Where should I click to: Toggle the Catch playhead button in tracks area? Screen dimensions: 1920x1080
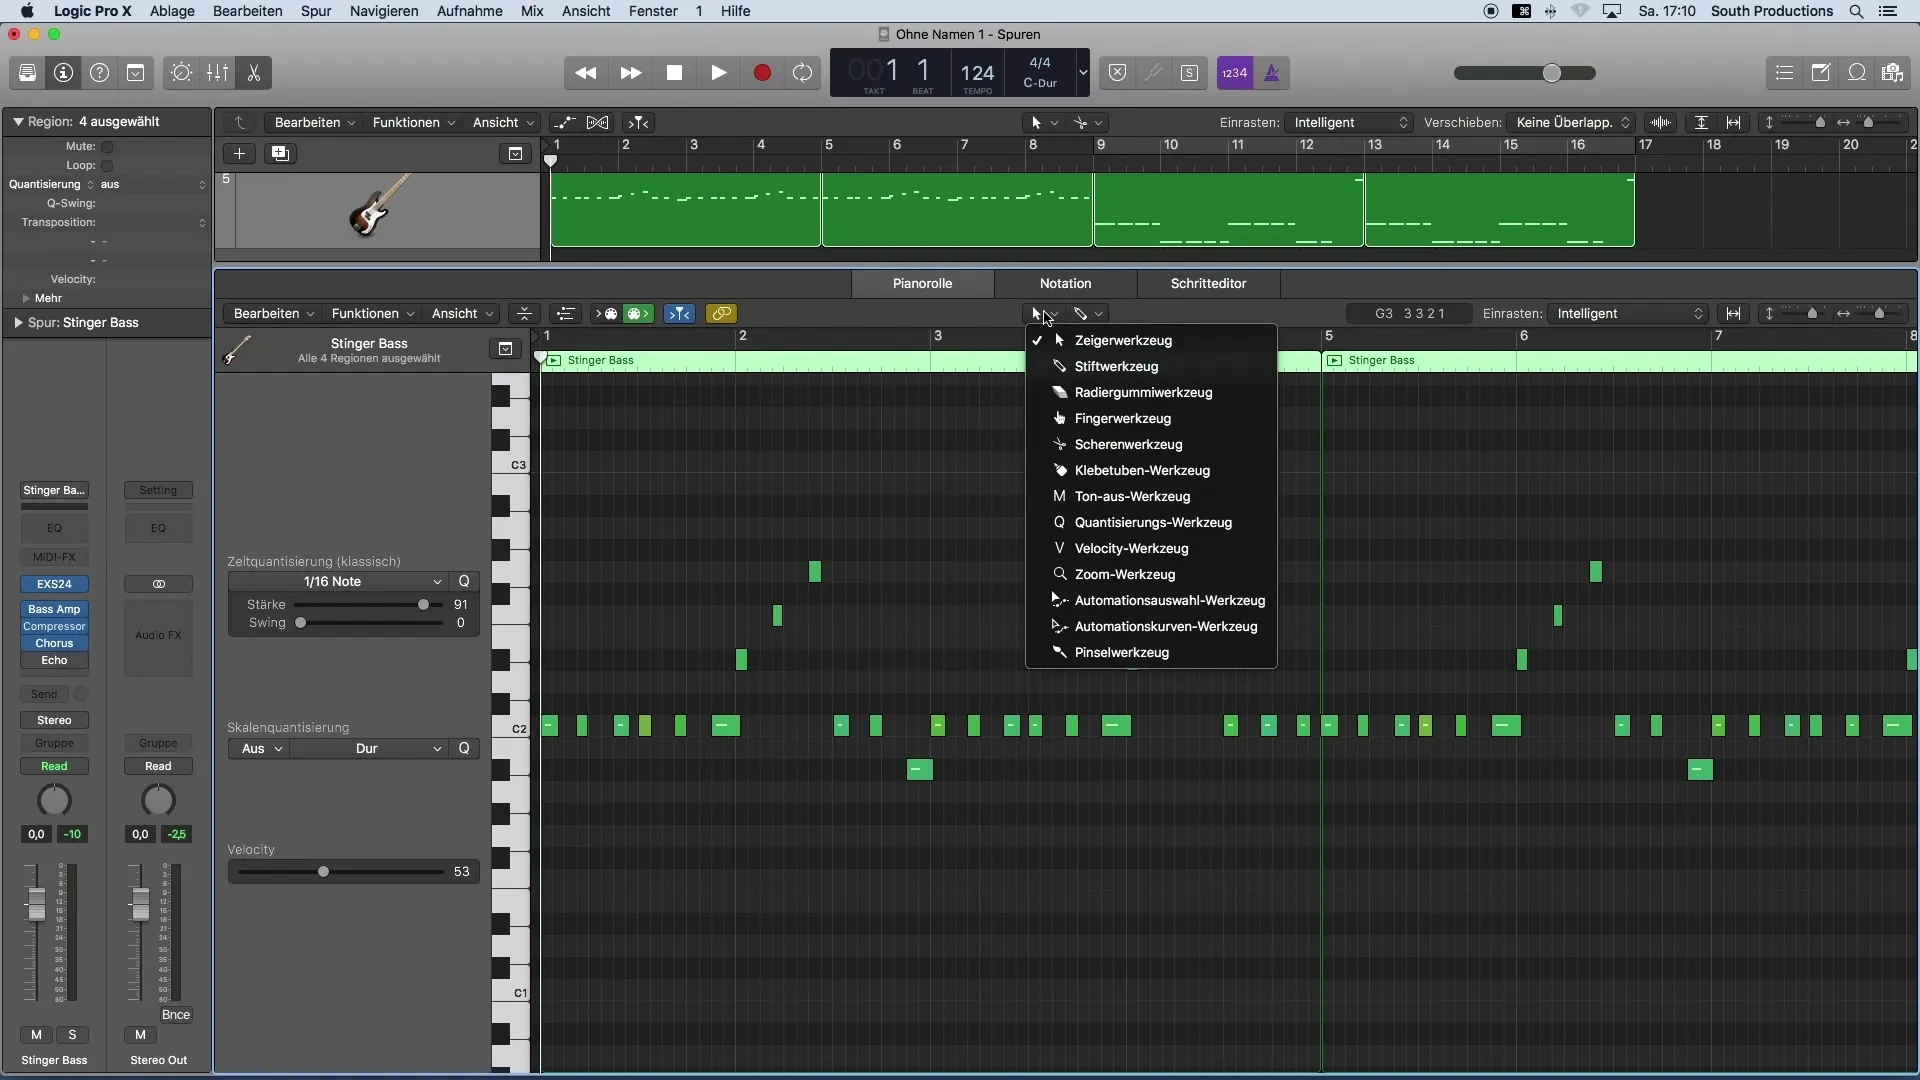639,122
